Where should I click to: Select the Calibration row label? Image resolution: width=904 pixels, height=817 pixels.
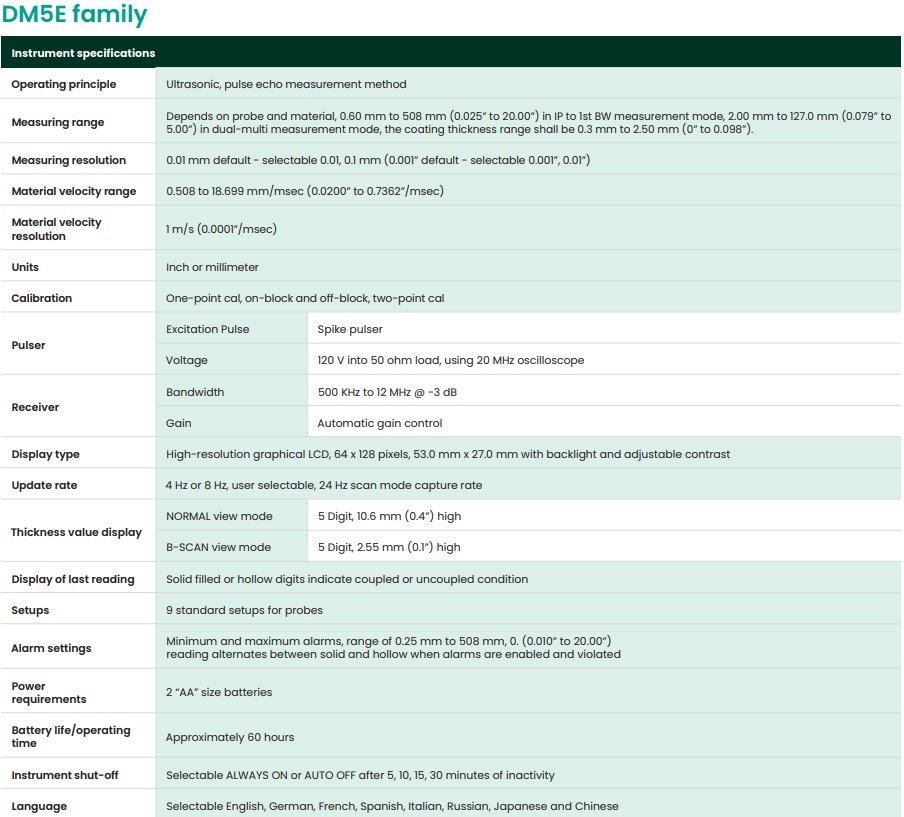(42, 299)
